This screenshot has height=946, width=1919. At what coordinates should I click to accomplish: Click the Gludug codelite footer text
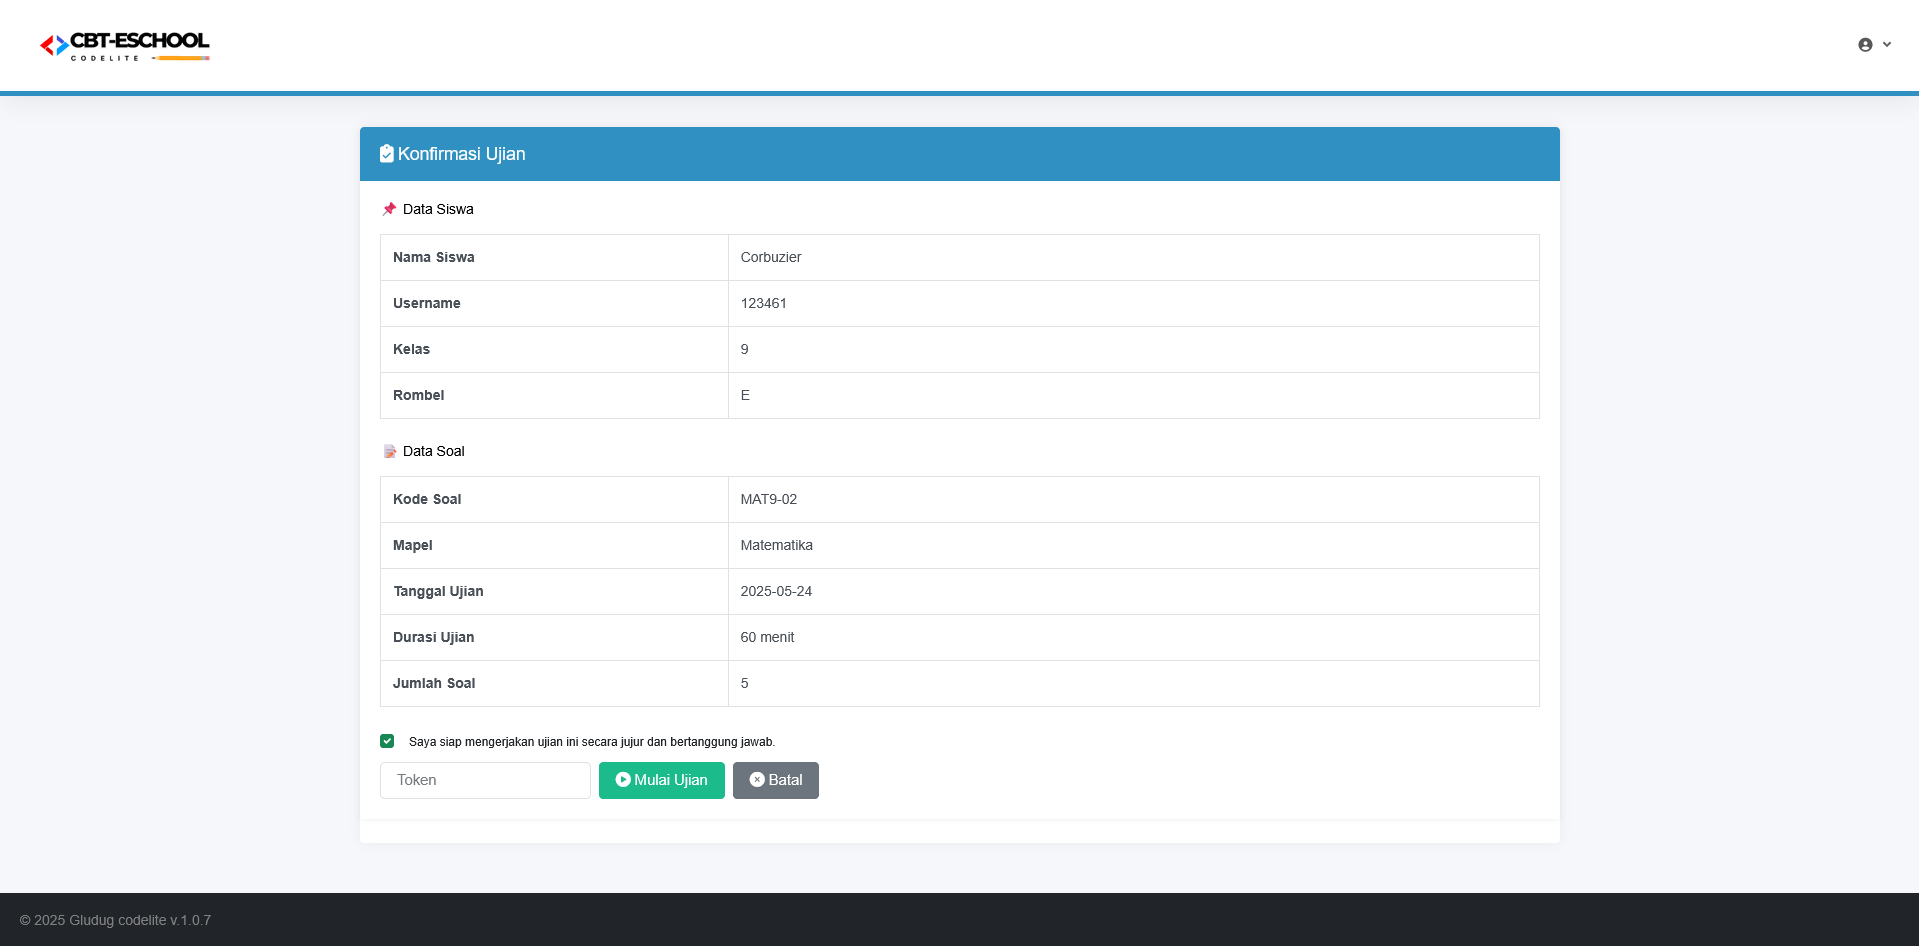[115, 920]
